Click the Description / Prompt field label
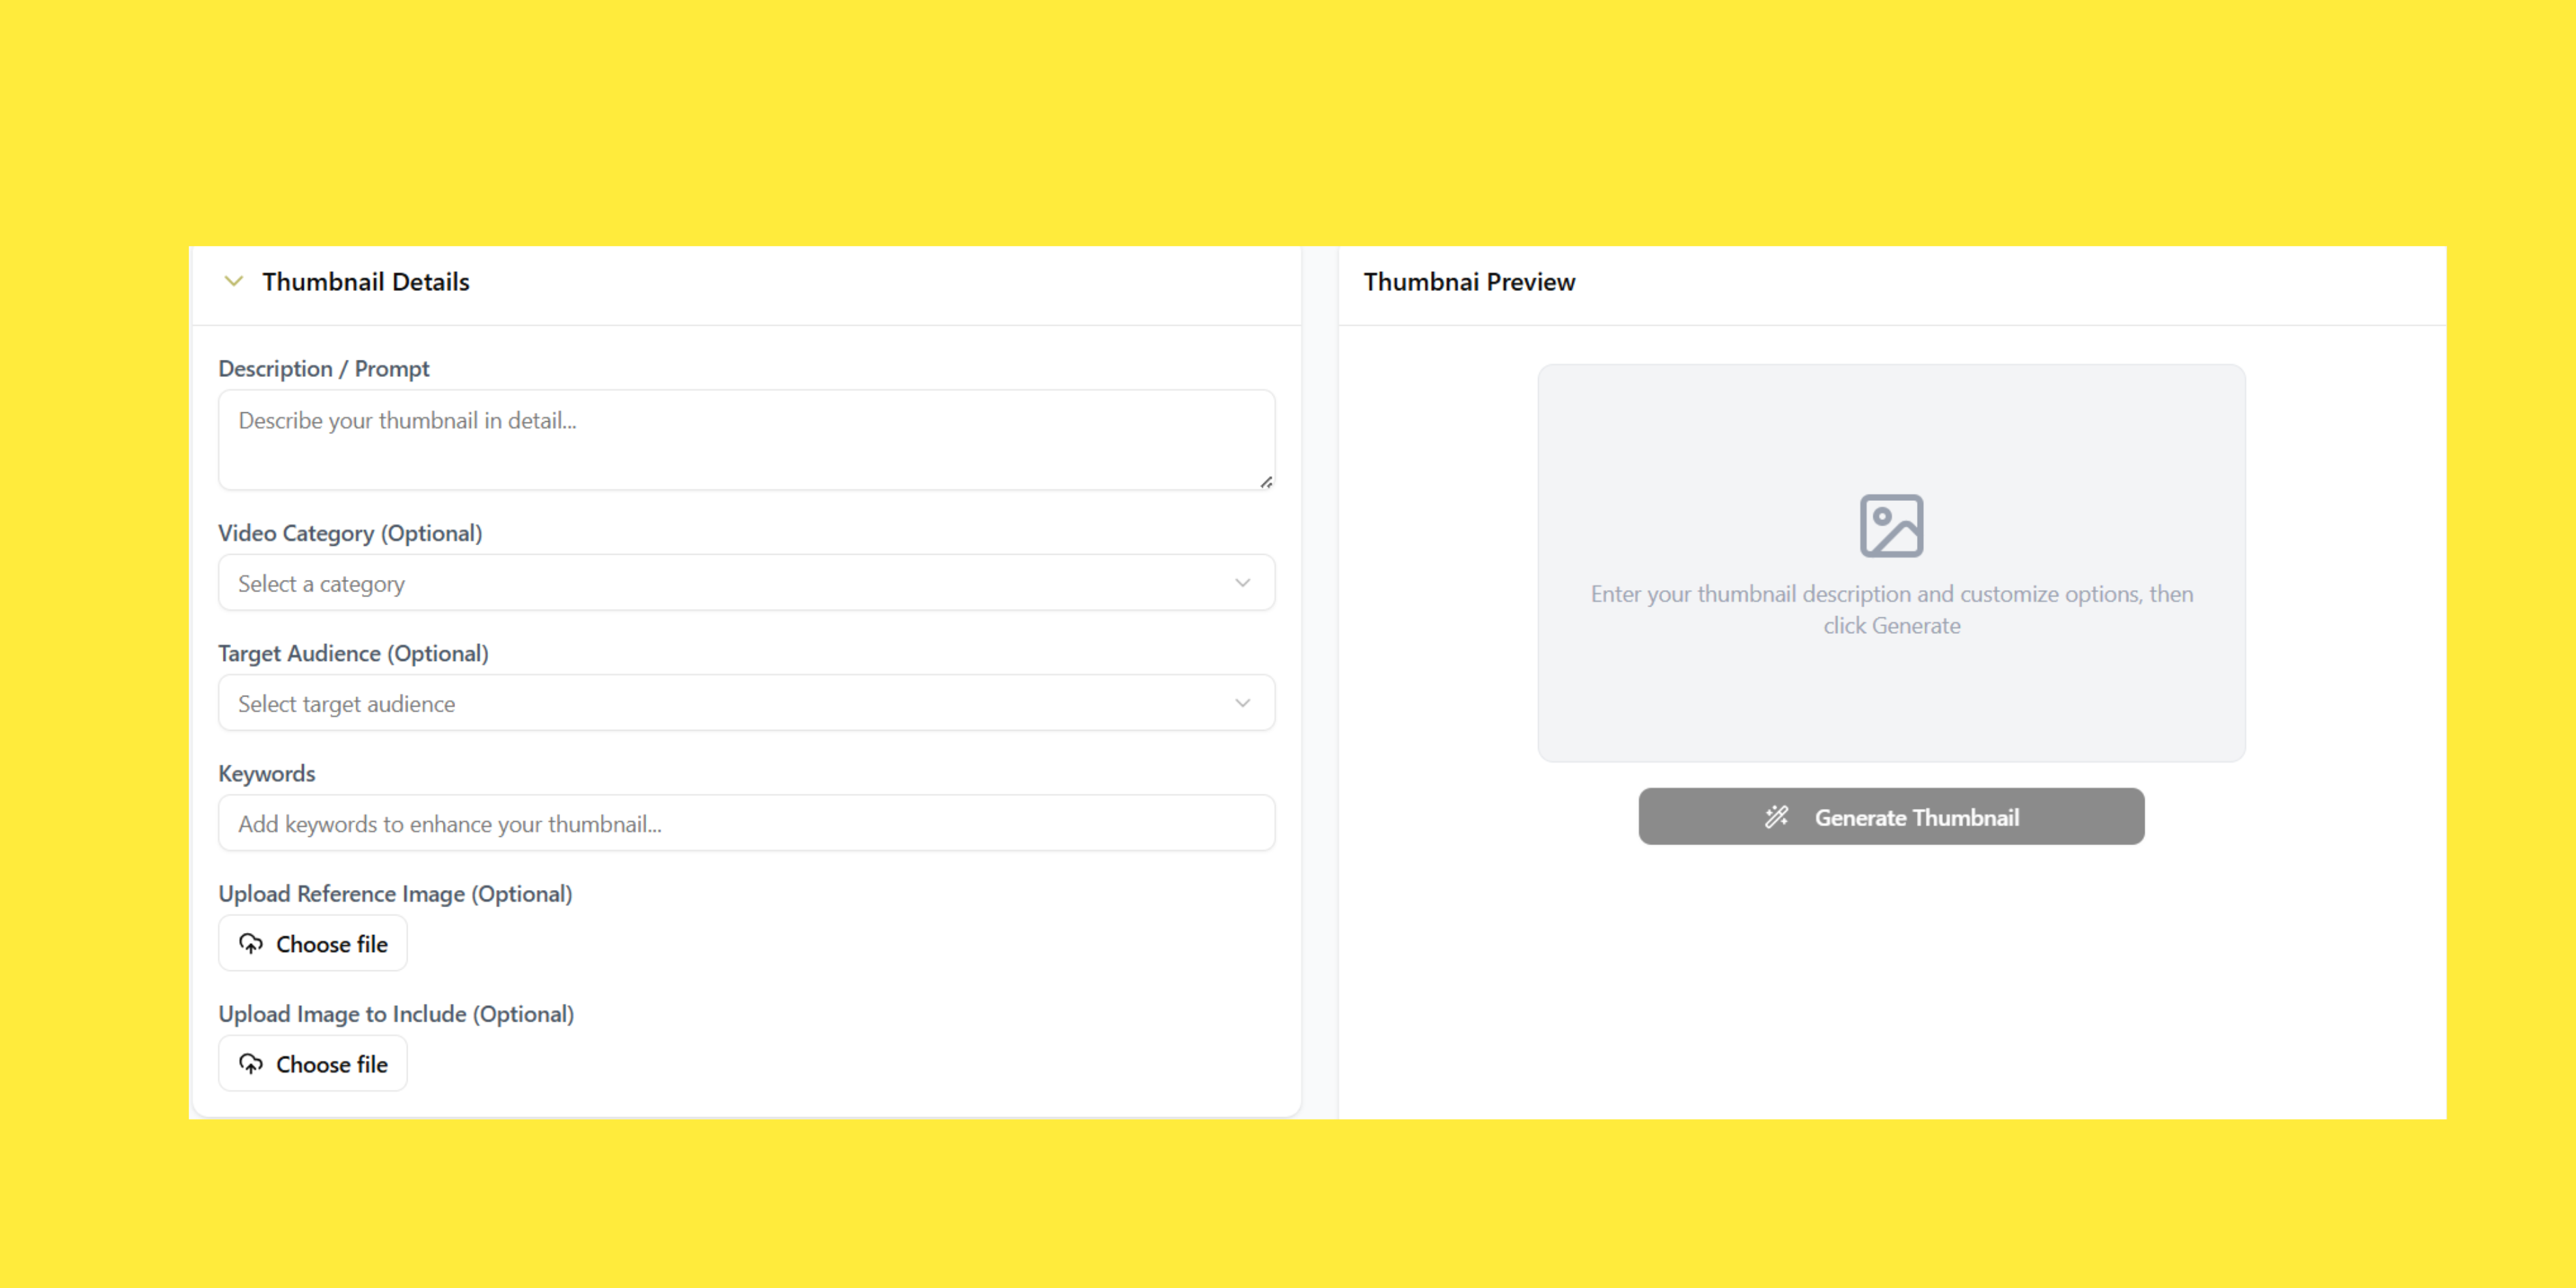Image resolution: width=2576 pixels, height=1288 pixels. tap(323, 369)
